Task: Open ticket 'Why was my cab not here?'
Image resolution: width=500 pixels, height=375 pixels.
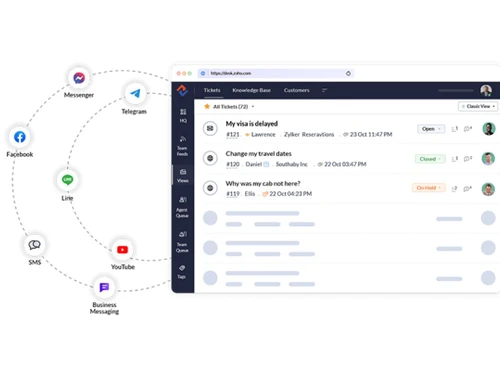Action: click(x=263, y=183)
